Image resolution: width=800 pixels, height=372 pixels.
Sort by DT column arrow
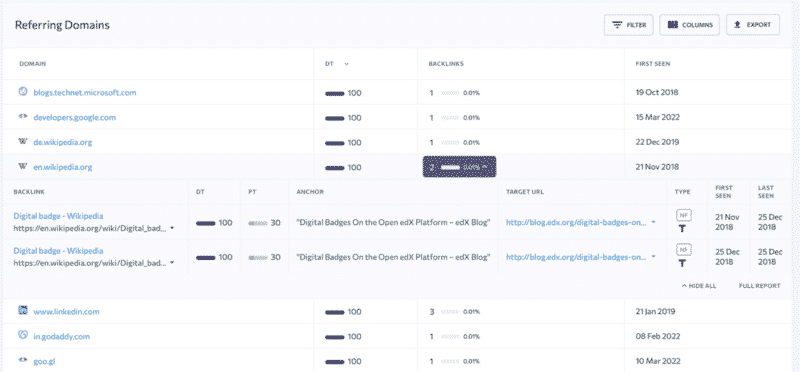(x=346, y=64)
